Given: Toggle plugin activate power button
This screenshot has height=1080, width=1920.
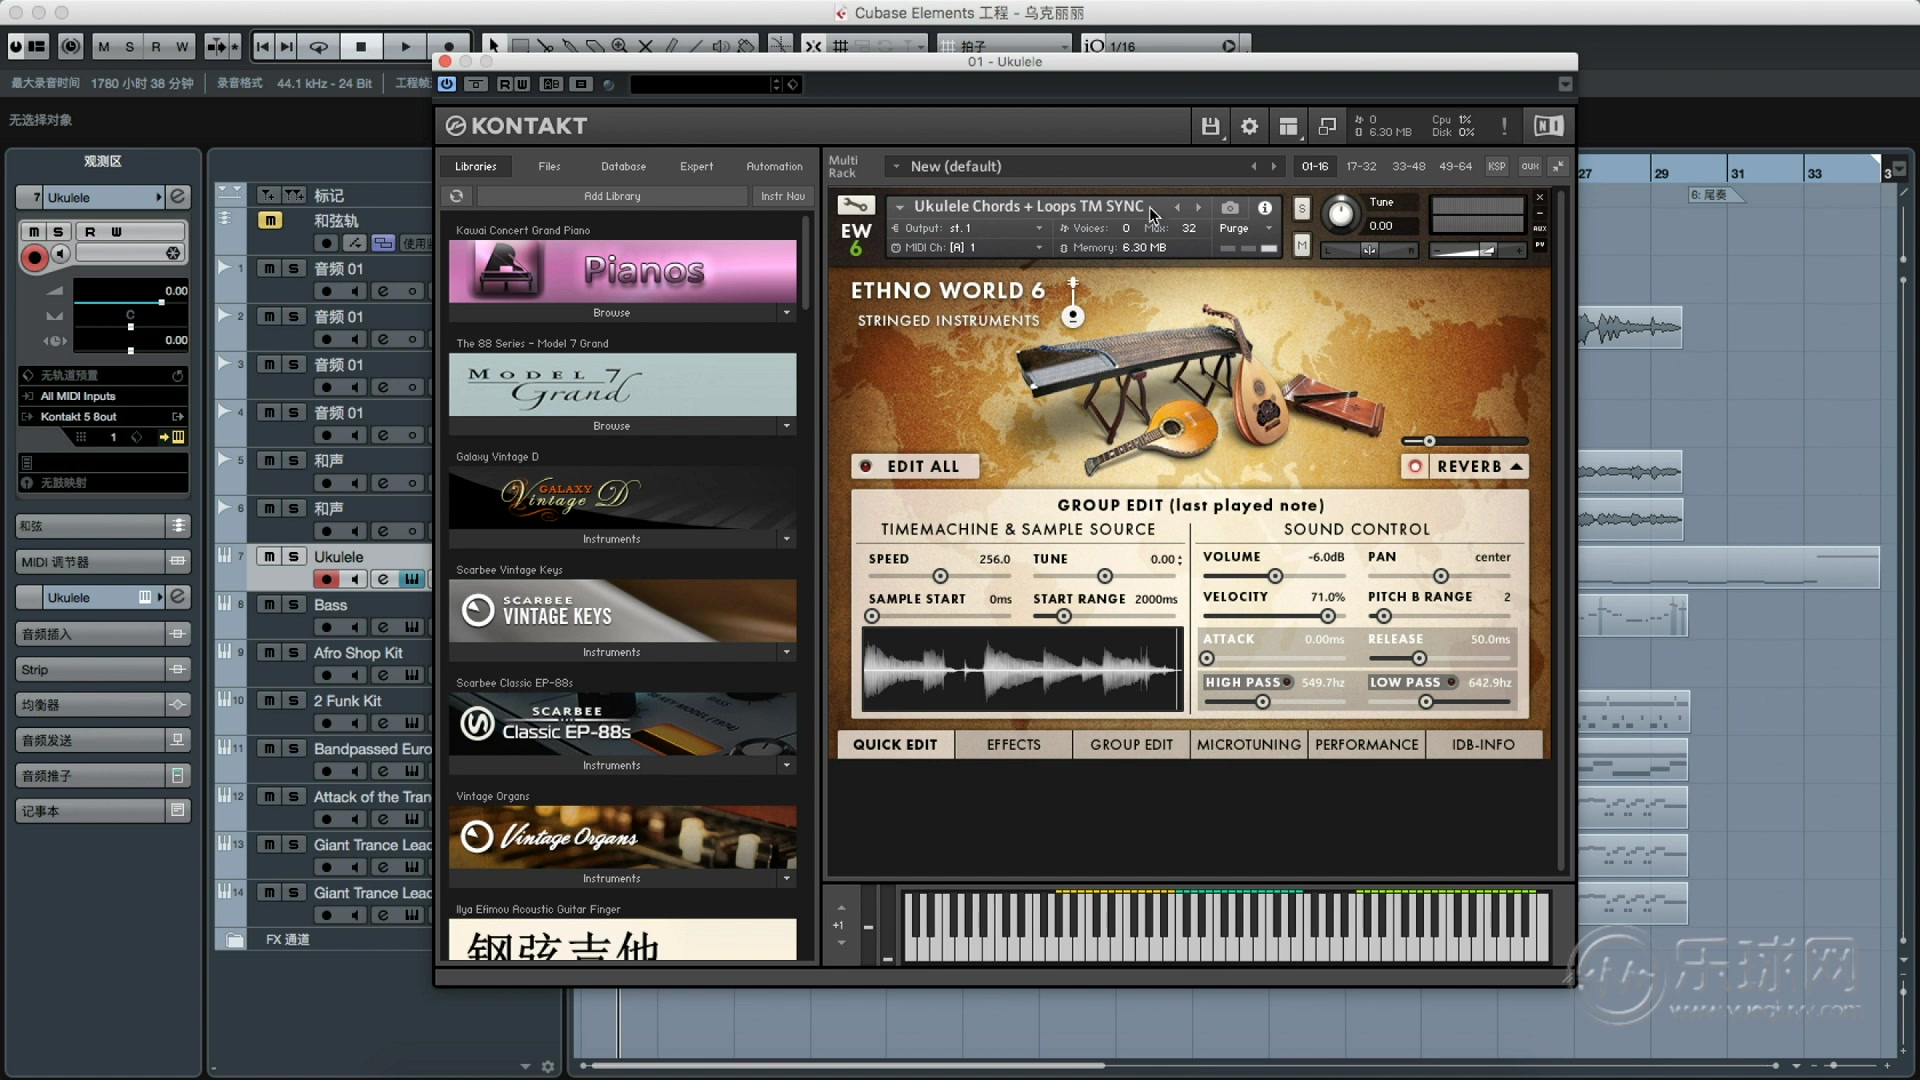Looking at the screenshot, I should pos(447,84).
